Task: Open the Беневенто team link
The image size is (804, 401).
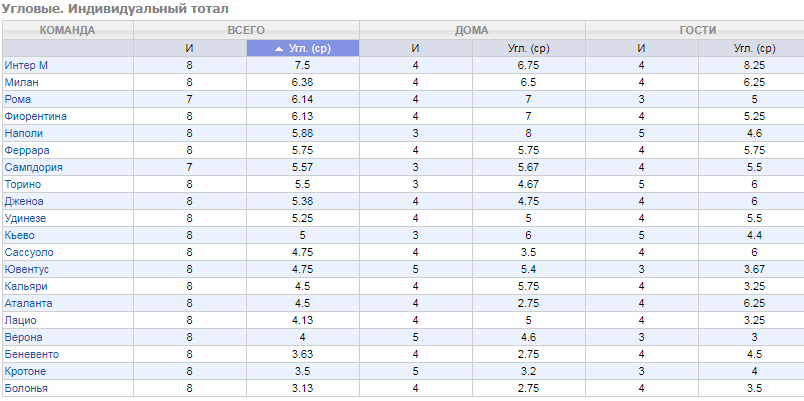Action: 31,354
